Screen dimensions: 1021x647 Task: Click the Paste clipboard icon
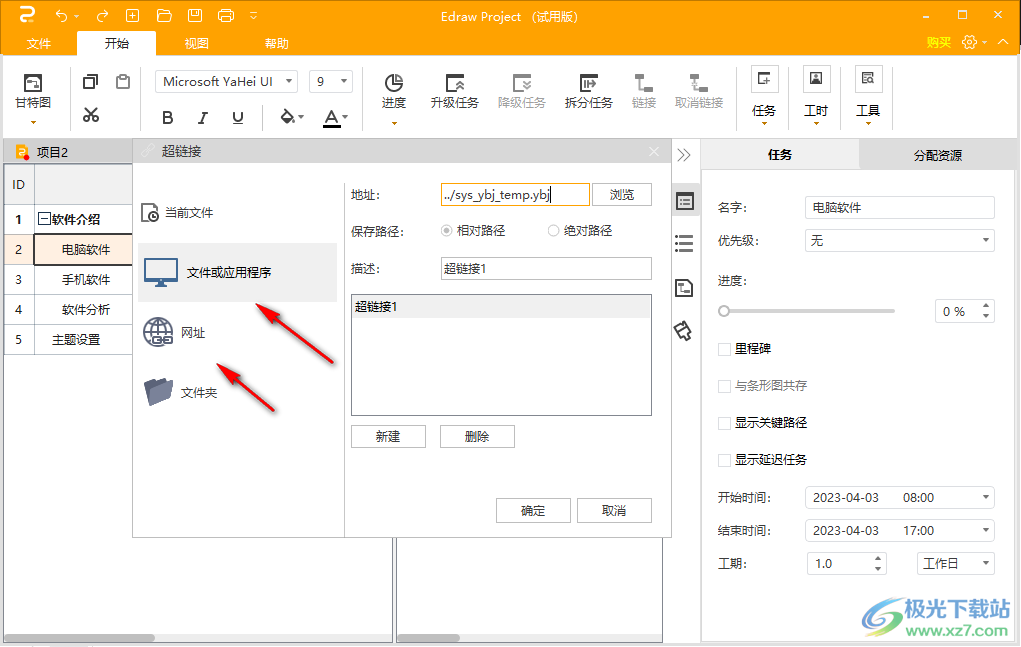pos(123,81)
